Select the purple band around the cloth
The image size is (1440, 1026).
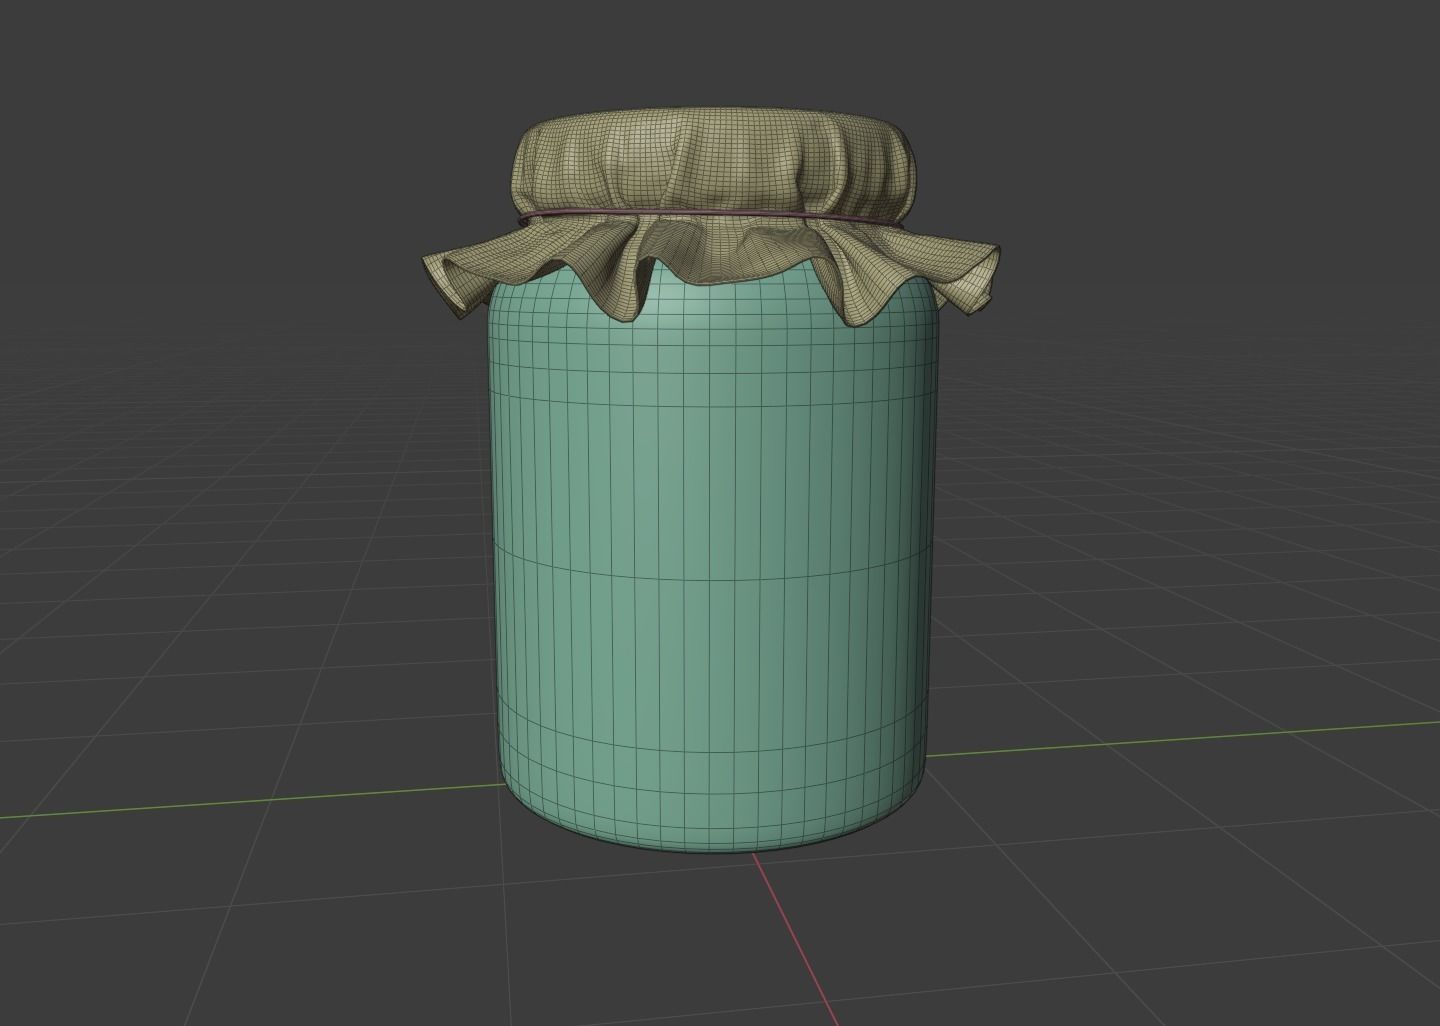(x=712, y=215)
